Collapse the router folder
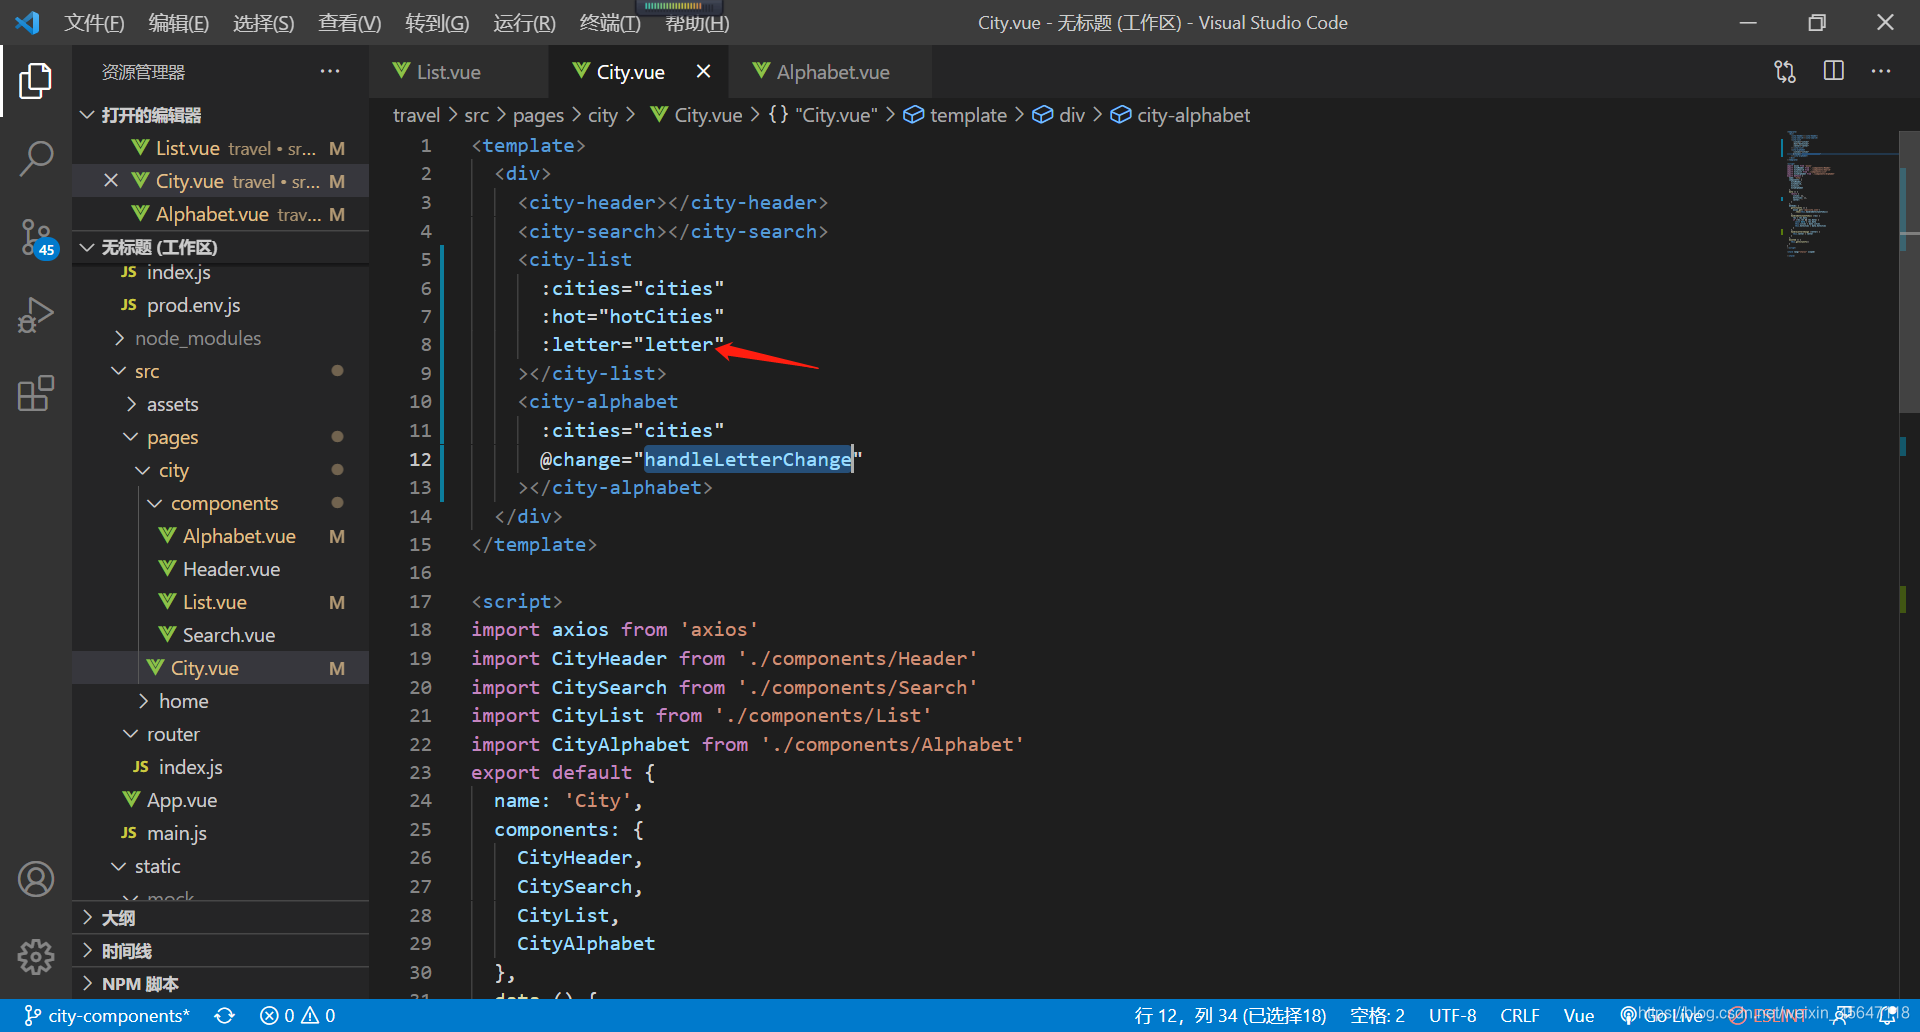 click(220, 734)
